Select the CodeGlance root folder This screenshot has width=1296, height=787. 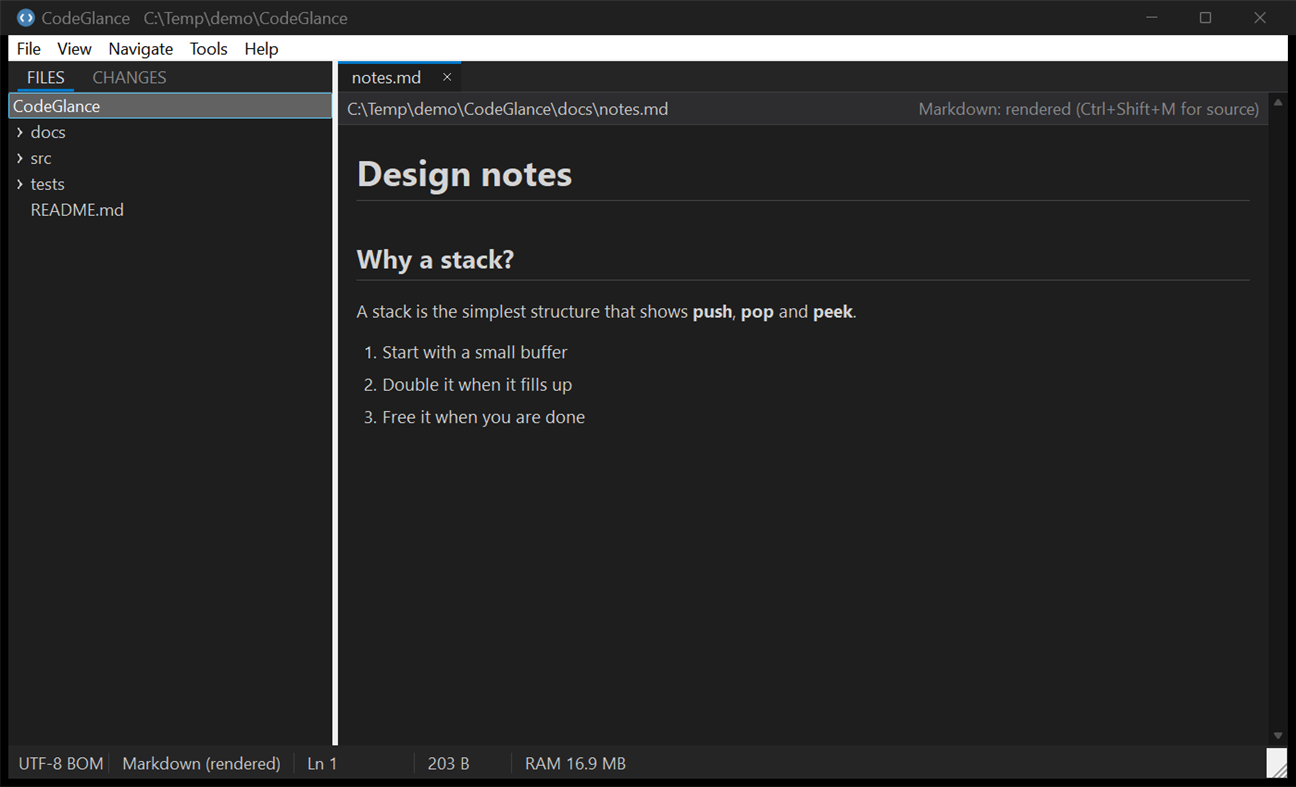tap(170, 106)
